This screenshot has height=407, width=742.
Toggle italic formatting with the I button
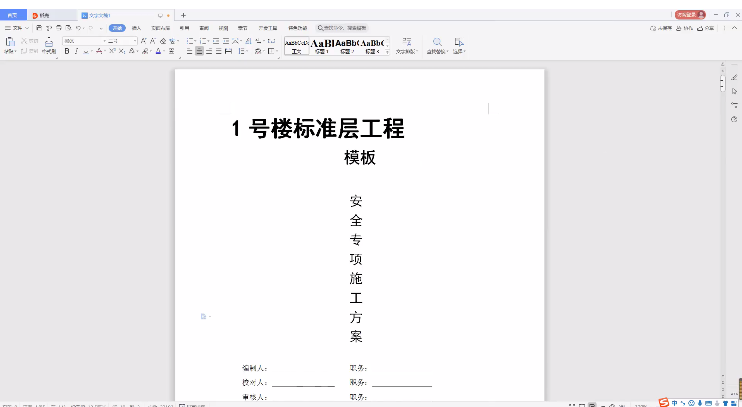[x=76, y=51]
